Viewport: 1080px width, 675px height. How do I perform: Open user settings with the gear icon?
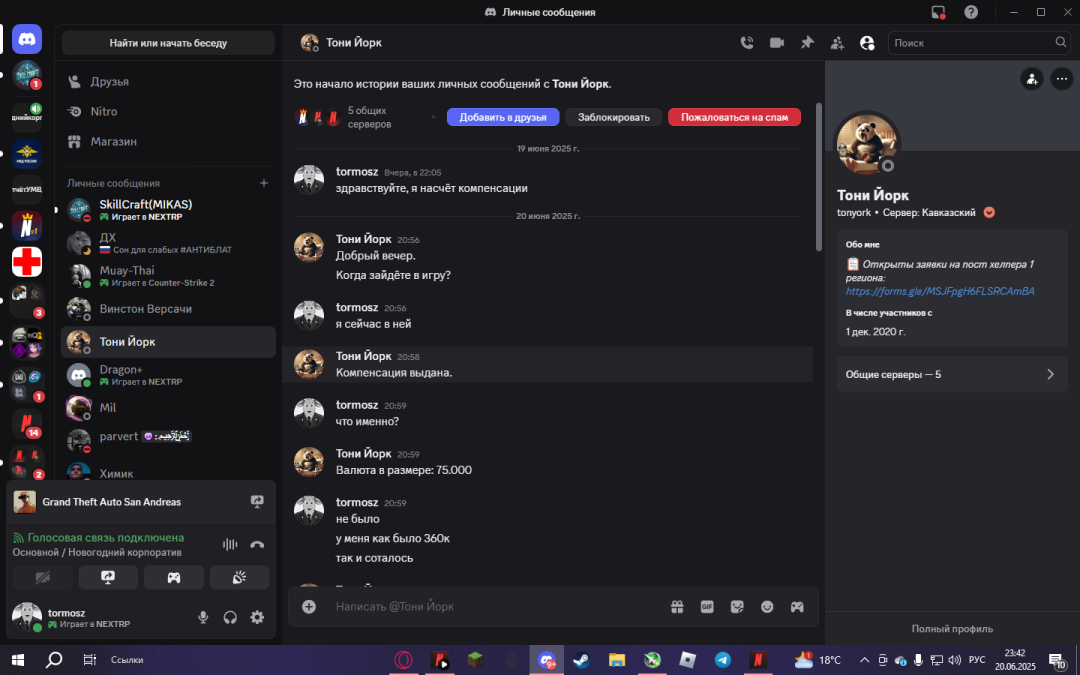257,618
